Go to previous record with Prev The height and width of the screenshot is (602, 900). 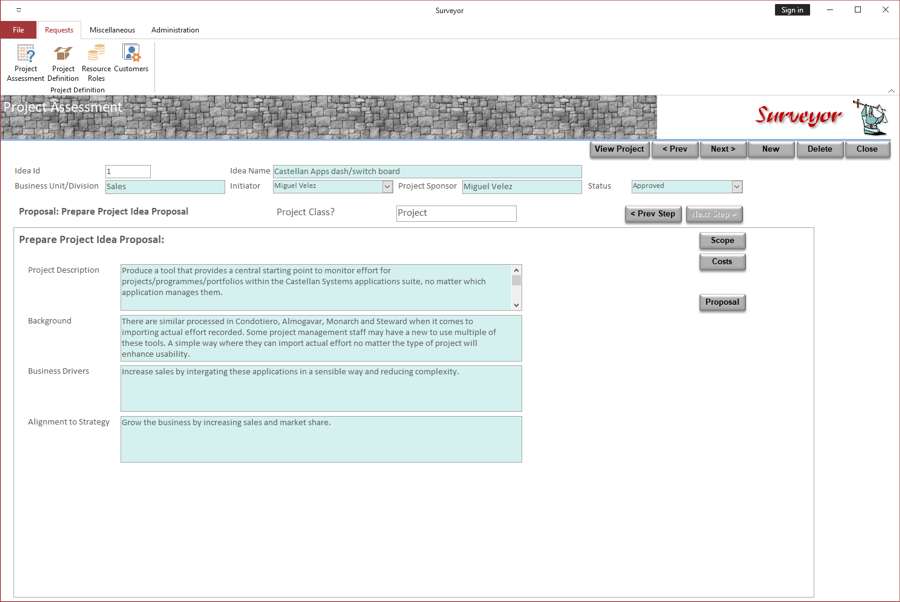click(675, 149)
